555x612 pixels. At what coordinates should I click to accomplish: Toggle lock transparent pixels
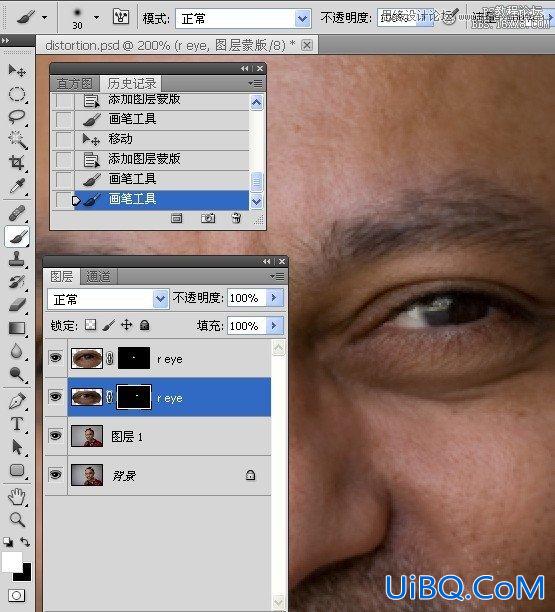tap(91, 325)
